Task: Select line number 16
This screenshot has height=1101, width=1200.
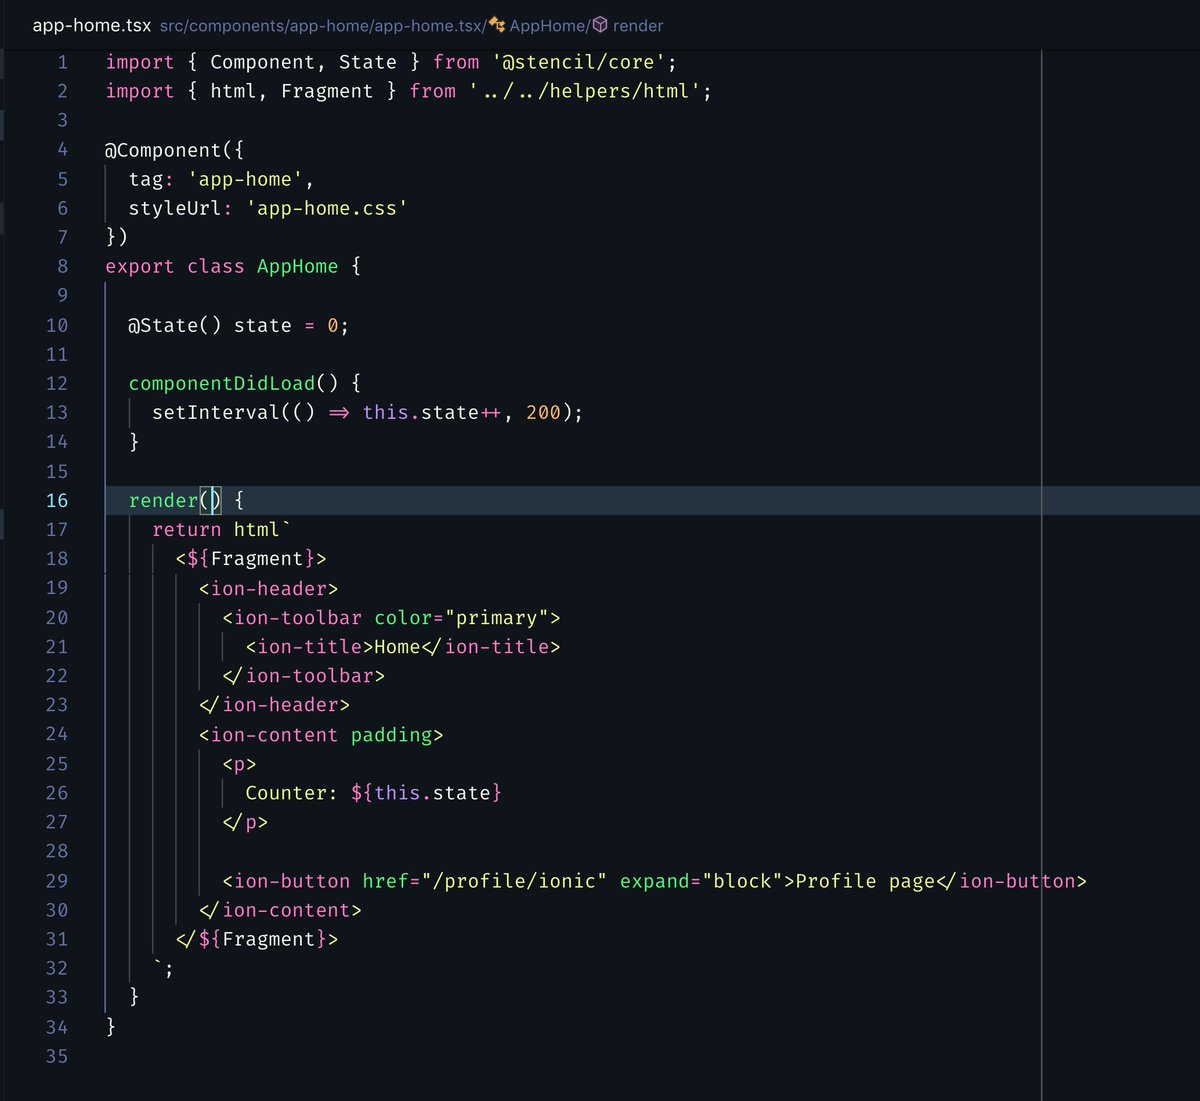Action: (57, 500)
